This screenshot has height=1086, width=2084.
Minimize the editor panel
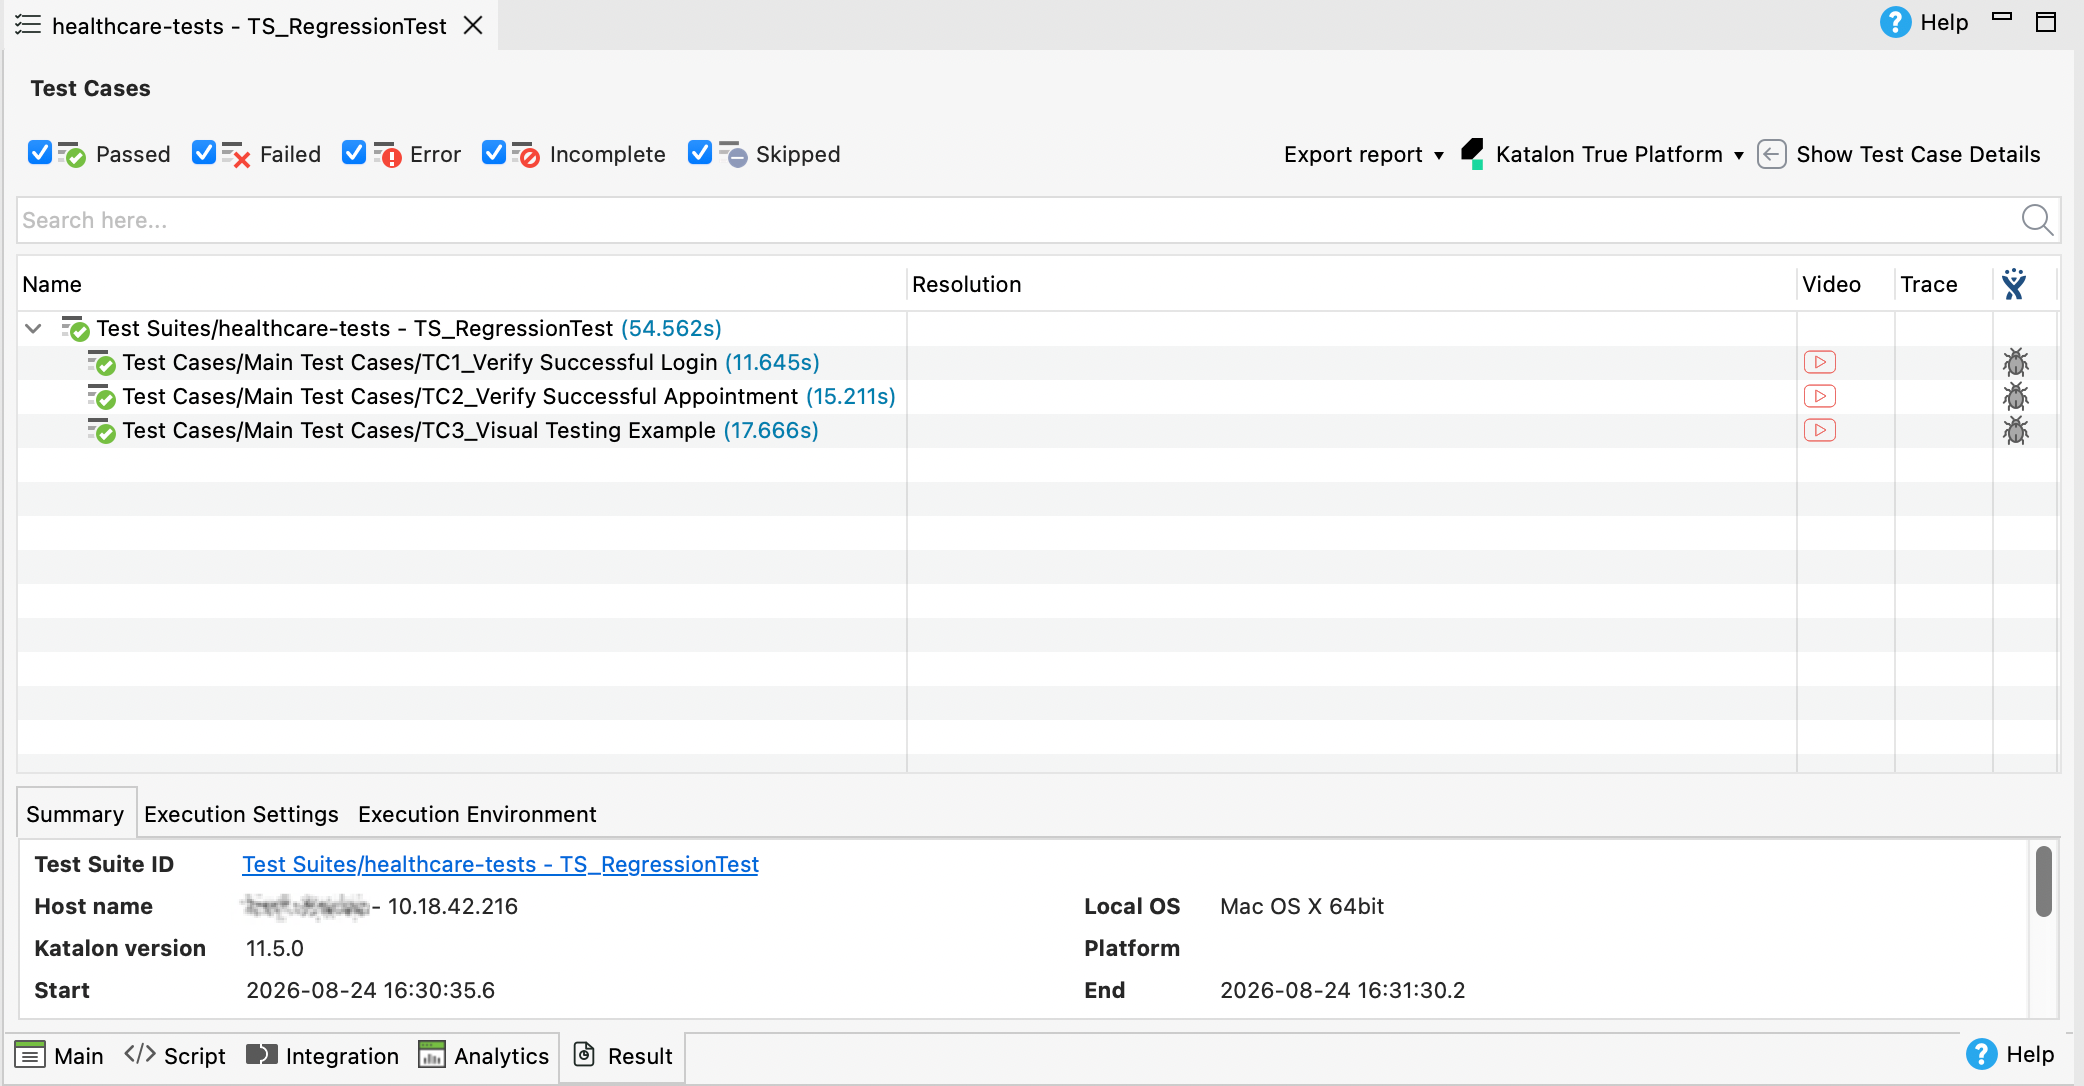2002,17
